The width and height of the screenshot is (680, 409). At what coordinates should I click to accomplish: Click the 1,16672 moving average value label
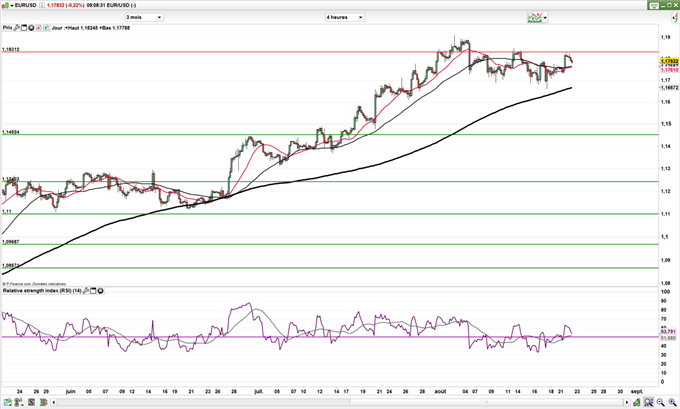669,88
